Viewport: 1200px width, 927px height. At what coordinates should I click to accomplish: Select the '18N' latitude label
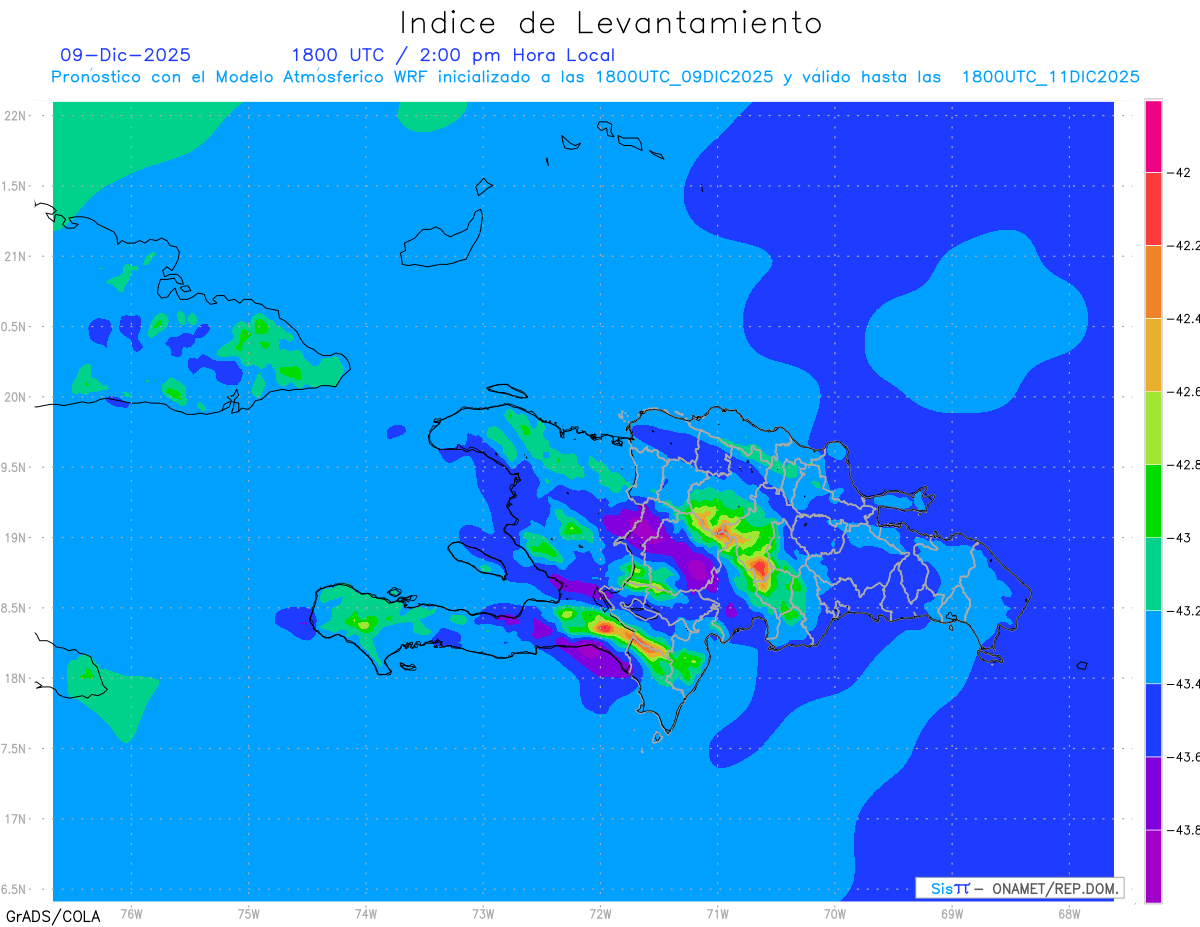[16, 678]
